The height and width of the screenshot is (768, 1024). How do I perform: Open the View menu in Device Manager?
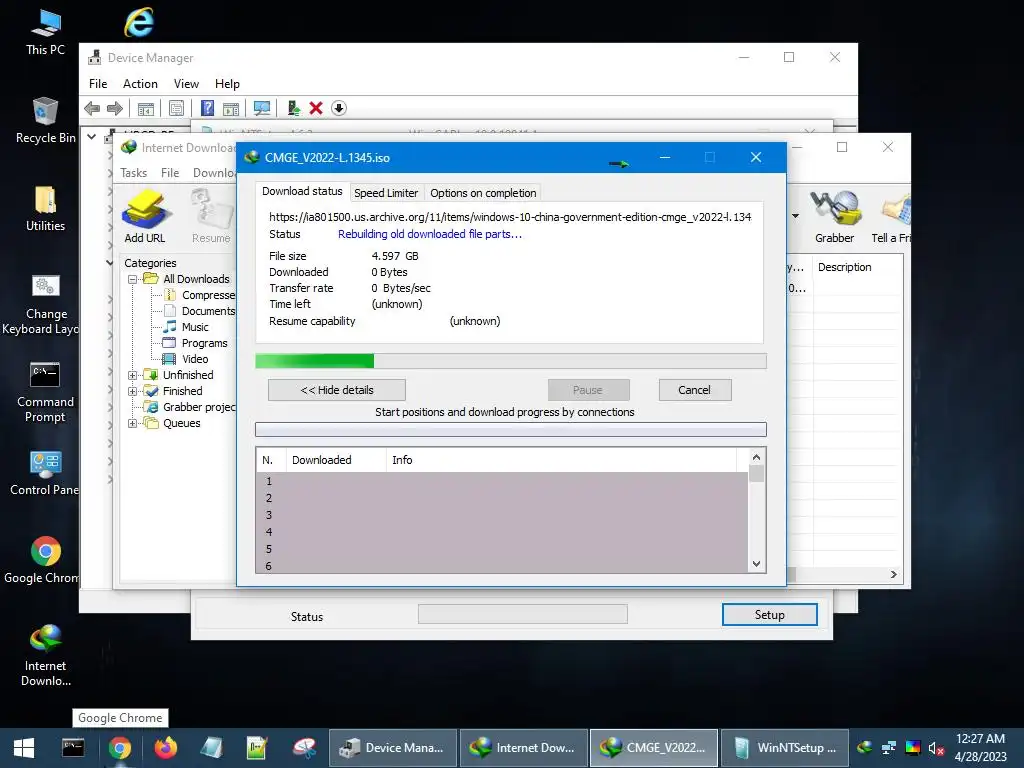pos(186,84)
